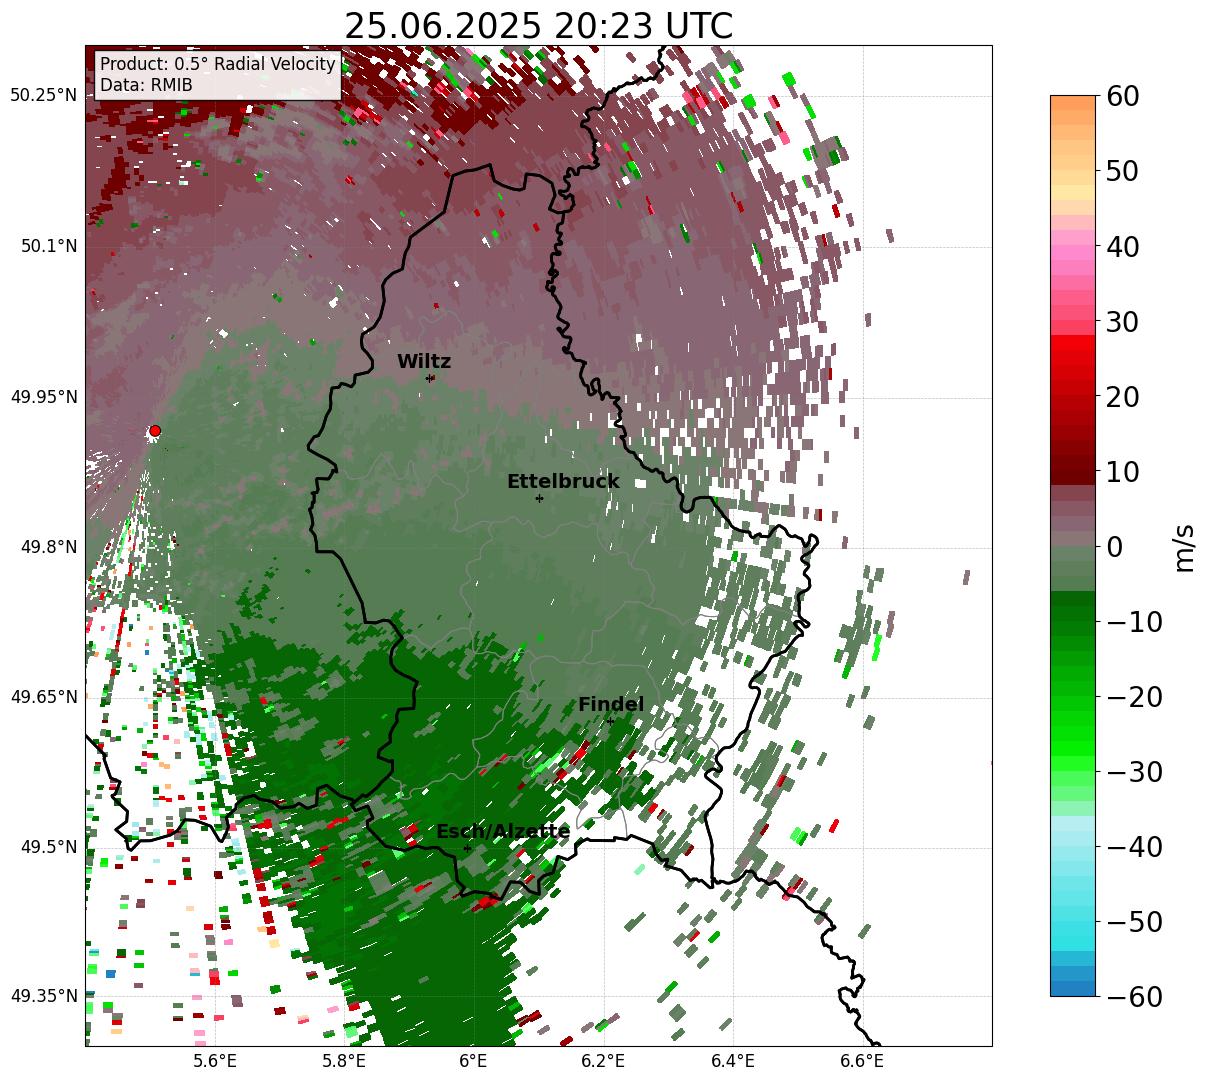This screenshot has width=1207, height=1081.
Task: Click the cross marker under Wiltz
Action: tap(430, 378)
